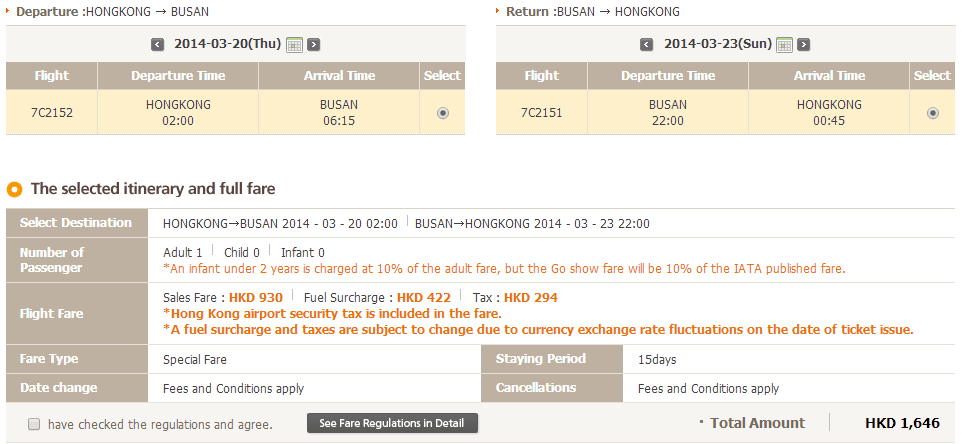
Task: Open See Fare Regulations in Detail
Action: pos(392,423)
